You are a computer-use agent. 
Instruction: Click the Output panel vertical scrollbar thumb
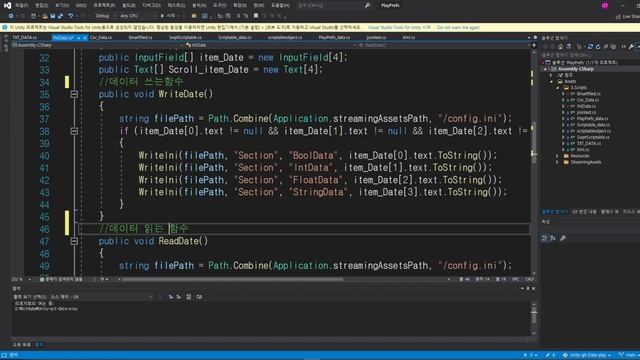tap(534, 315)
